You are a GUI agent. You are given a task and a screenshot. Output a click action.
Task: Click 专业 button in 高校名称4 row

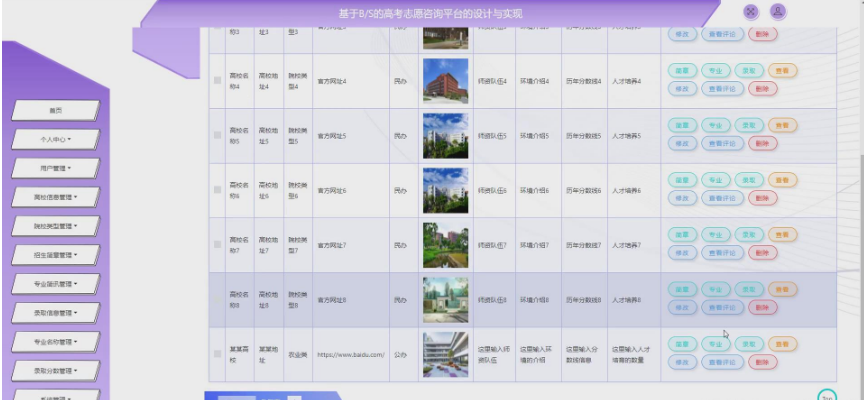point(715,71)
